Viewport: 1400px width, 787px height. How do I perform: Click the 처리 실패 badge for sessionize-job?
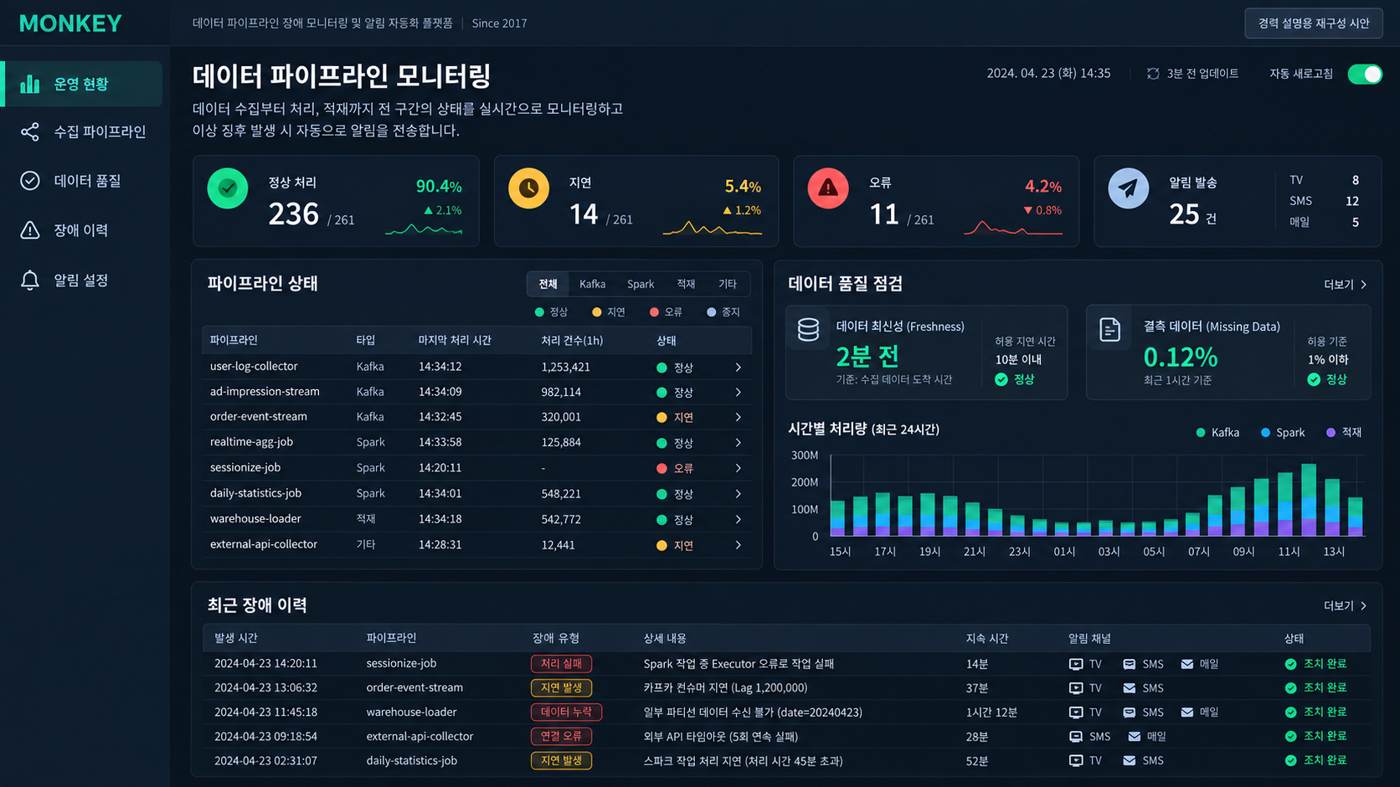coord(561,664)
